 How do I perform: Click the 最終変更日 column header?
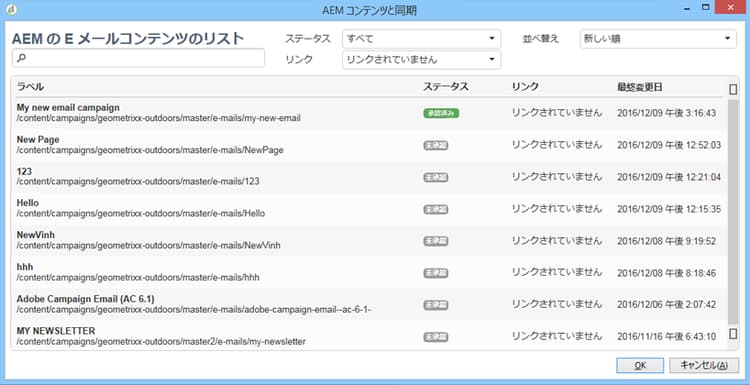coord(640,88)
